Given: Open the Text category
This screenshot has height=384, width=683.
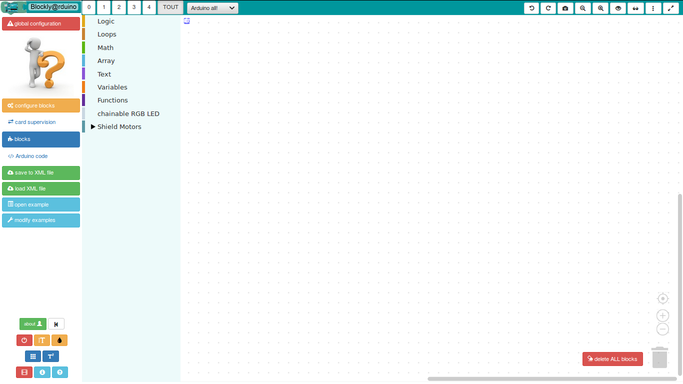Looking at the screenshot, I should [x=104, y=74].
